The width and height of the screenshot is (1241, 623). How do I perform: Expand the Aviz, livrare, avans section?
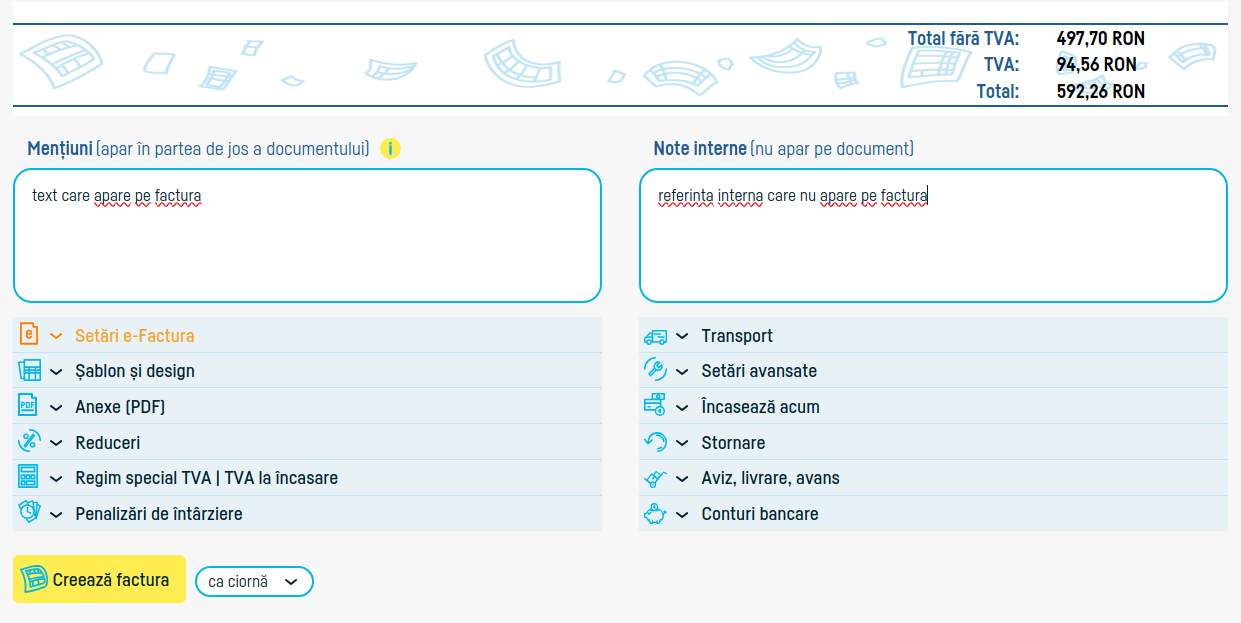[770, 478]
